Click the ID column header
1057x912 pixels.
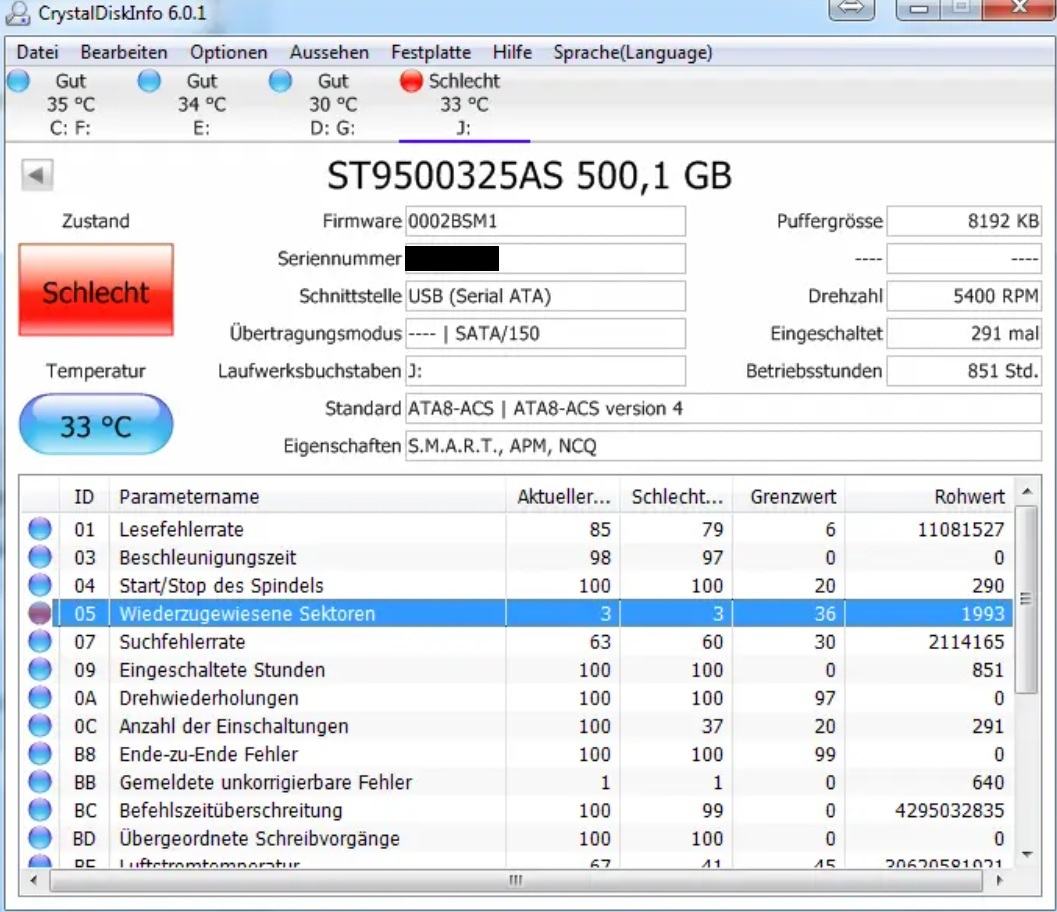[84, 497]
